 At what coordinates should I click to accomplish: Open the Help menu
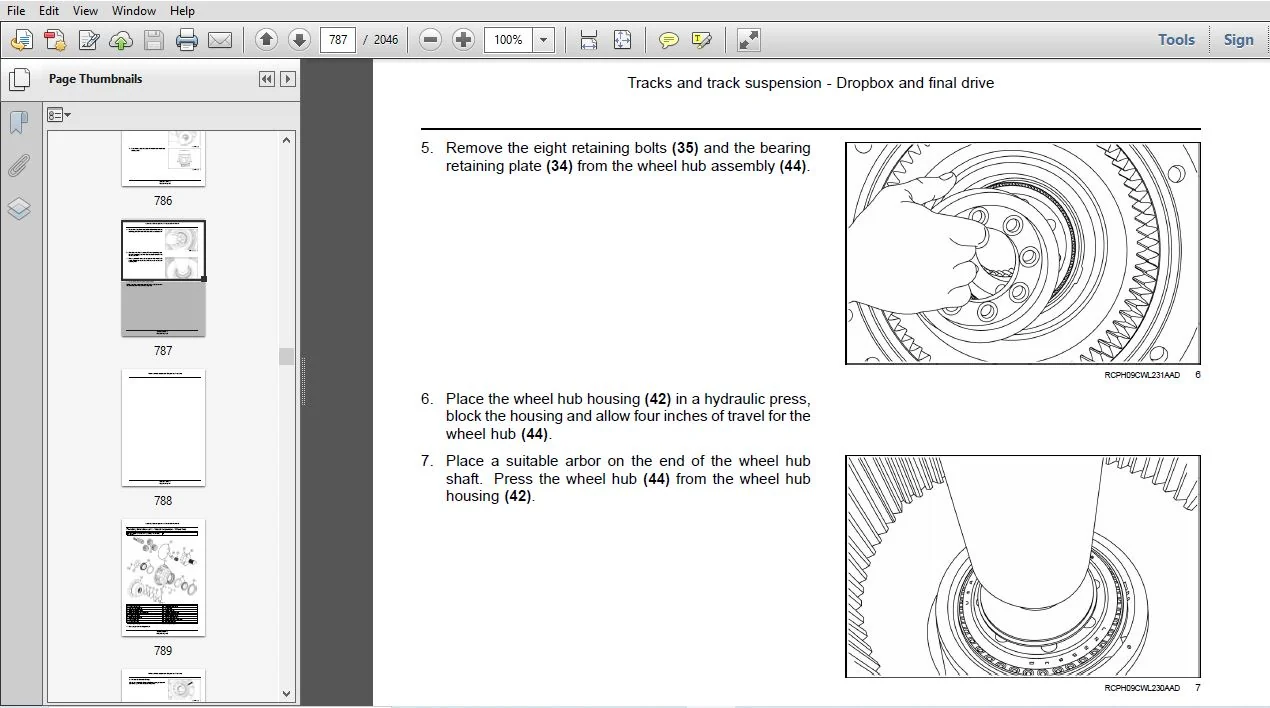(x=182, y=10)
